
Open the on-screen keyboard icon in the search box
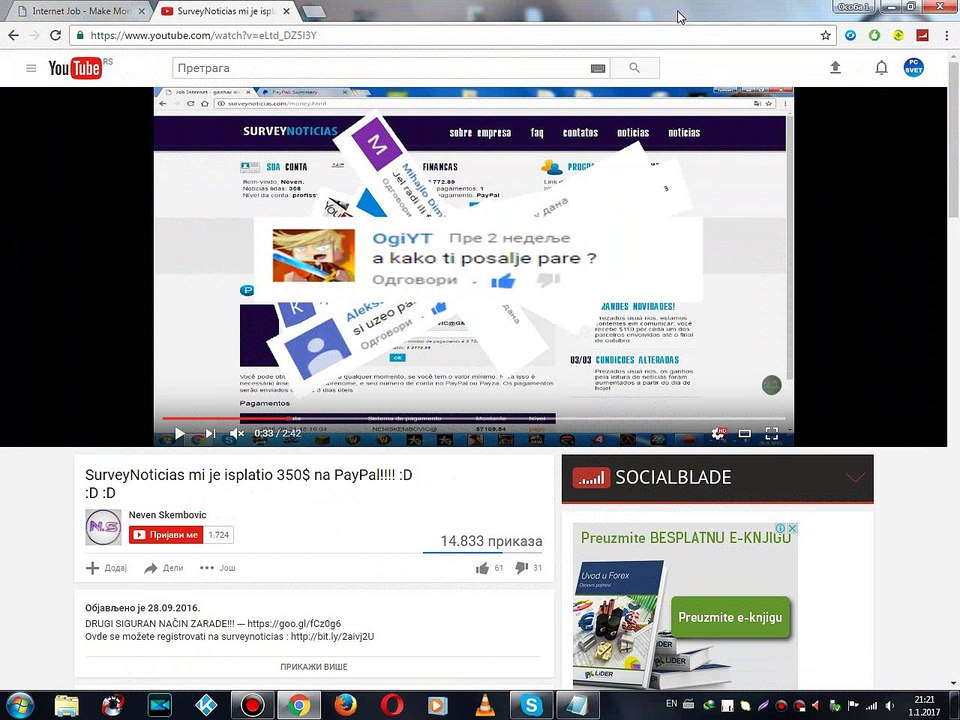pos(598,68)
